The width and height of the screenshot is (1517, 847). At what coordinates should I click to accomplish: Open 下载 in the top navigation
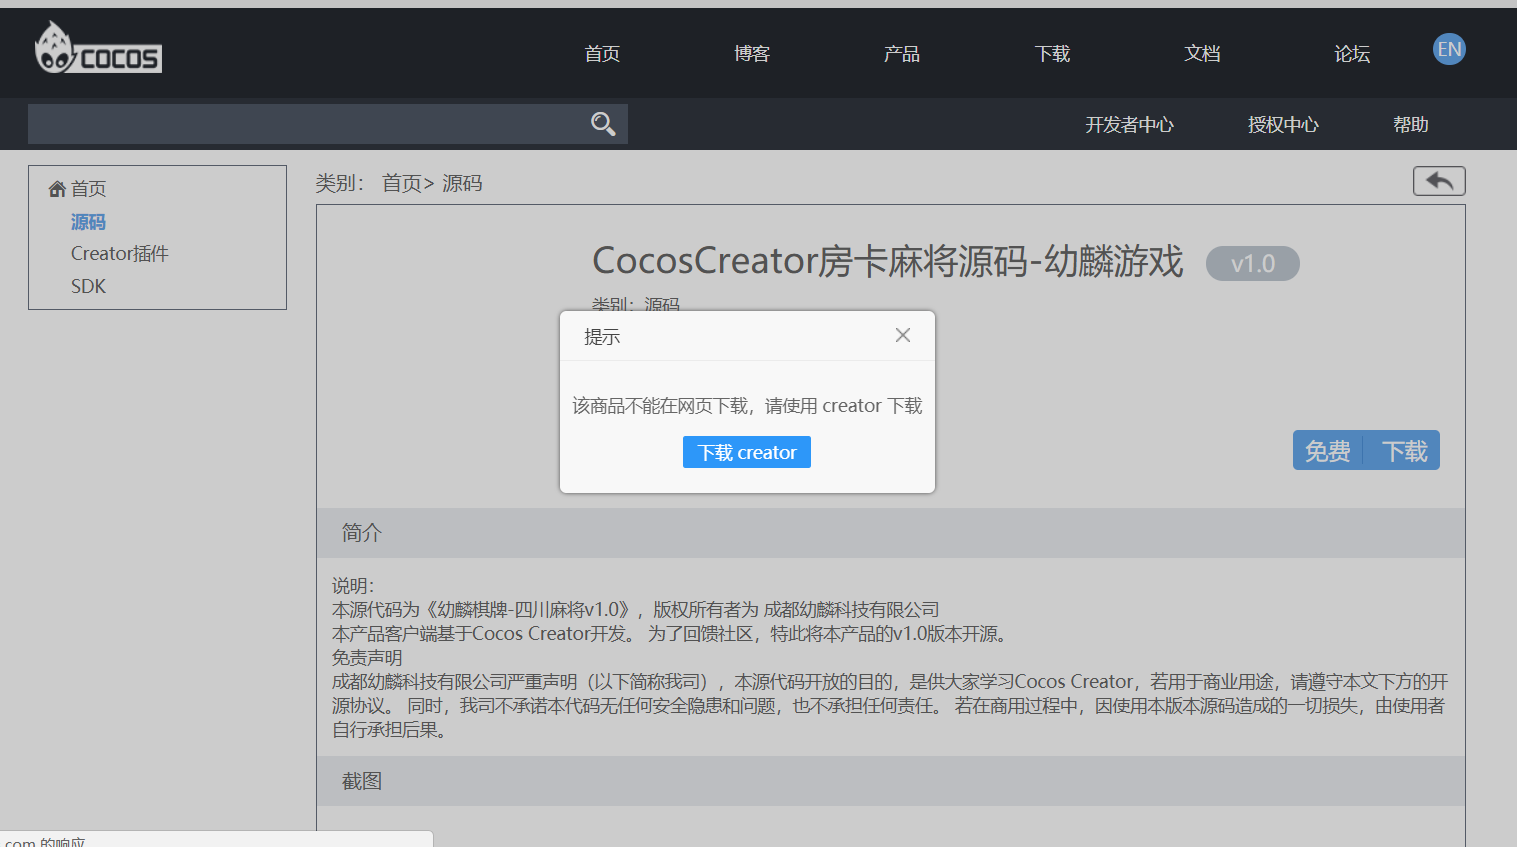pos(1052,53)
